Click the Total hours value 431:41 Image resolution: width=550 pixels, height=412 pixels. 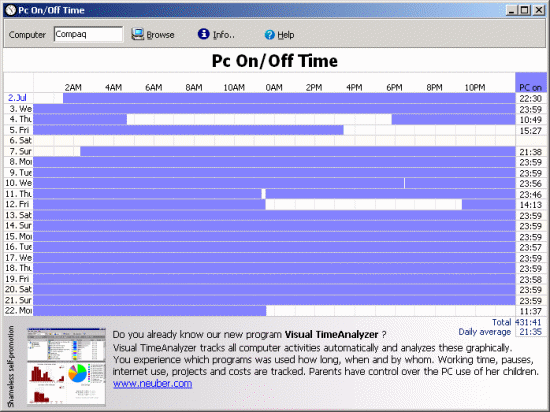click(529, 322)
